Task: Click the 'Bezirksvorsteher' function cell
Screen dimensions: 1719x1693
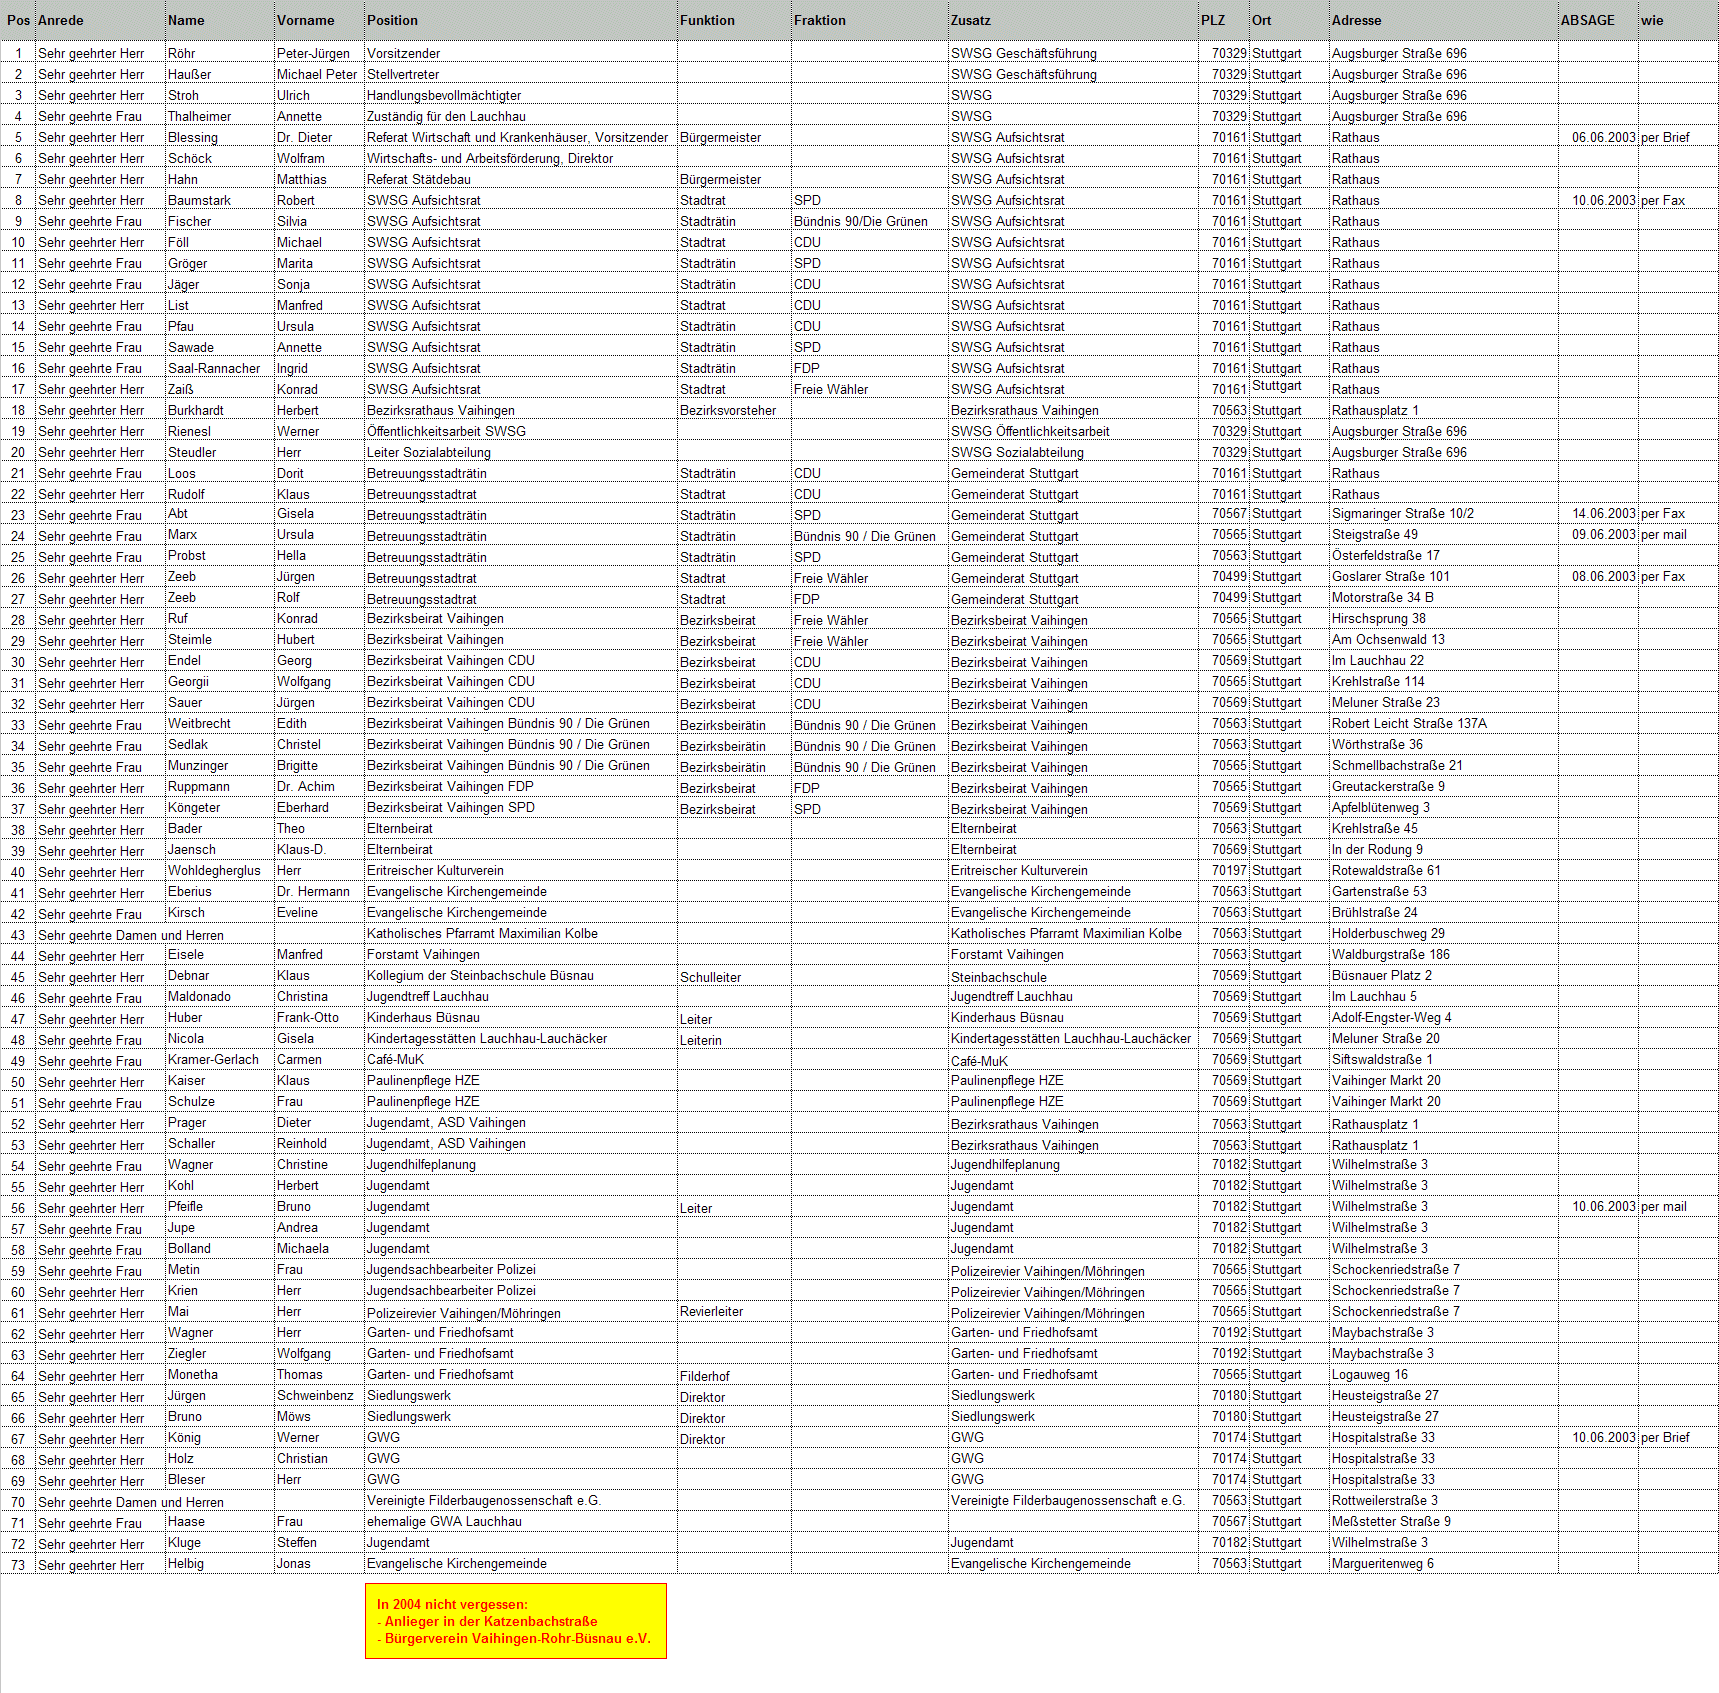Action: point(727,411)
